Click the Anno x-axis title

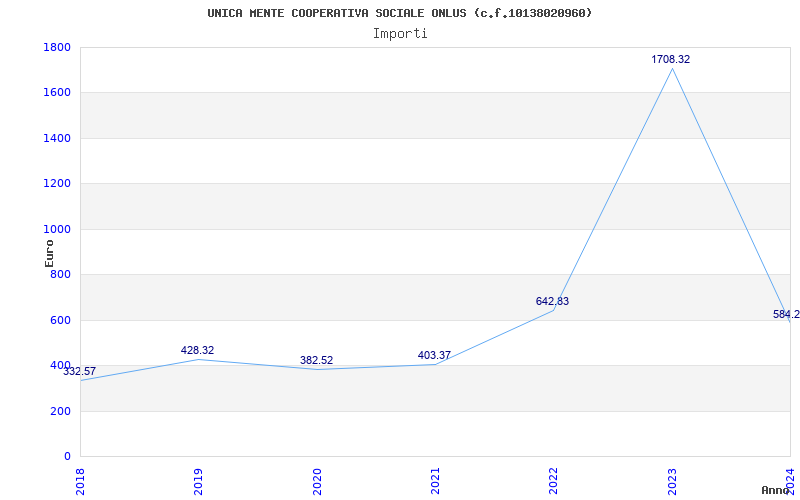(x=776, y=490)
